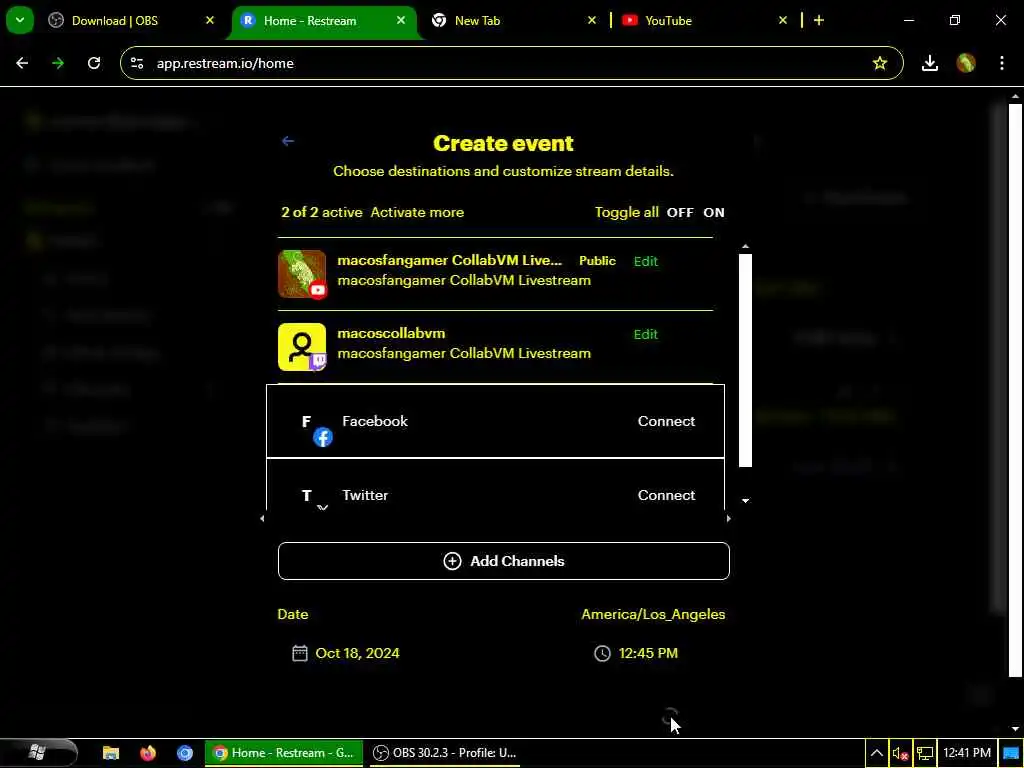The image size is (1024, 768).
Task: Toggle all channels OFF
Action: tap(680, 213)
